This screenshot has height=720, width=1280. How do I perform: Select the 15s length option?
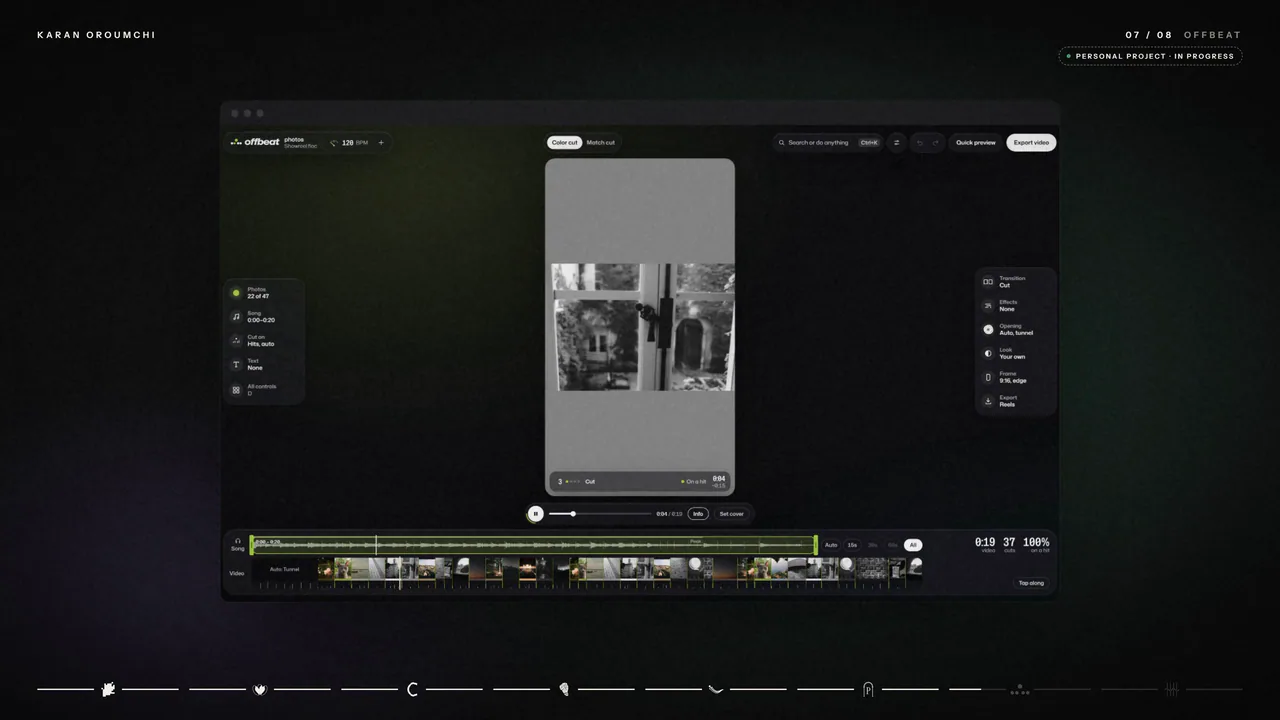[852, 545]
